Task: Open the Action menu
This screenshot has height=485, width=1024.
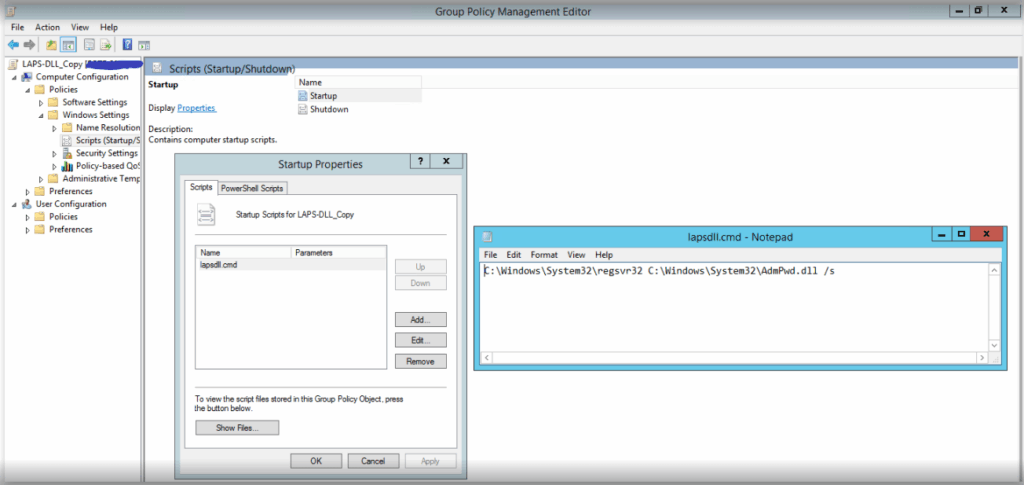Action: pyautogui.click(x=47, y=27)
